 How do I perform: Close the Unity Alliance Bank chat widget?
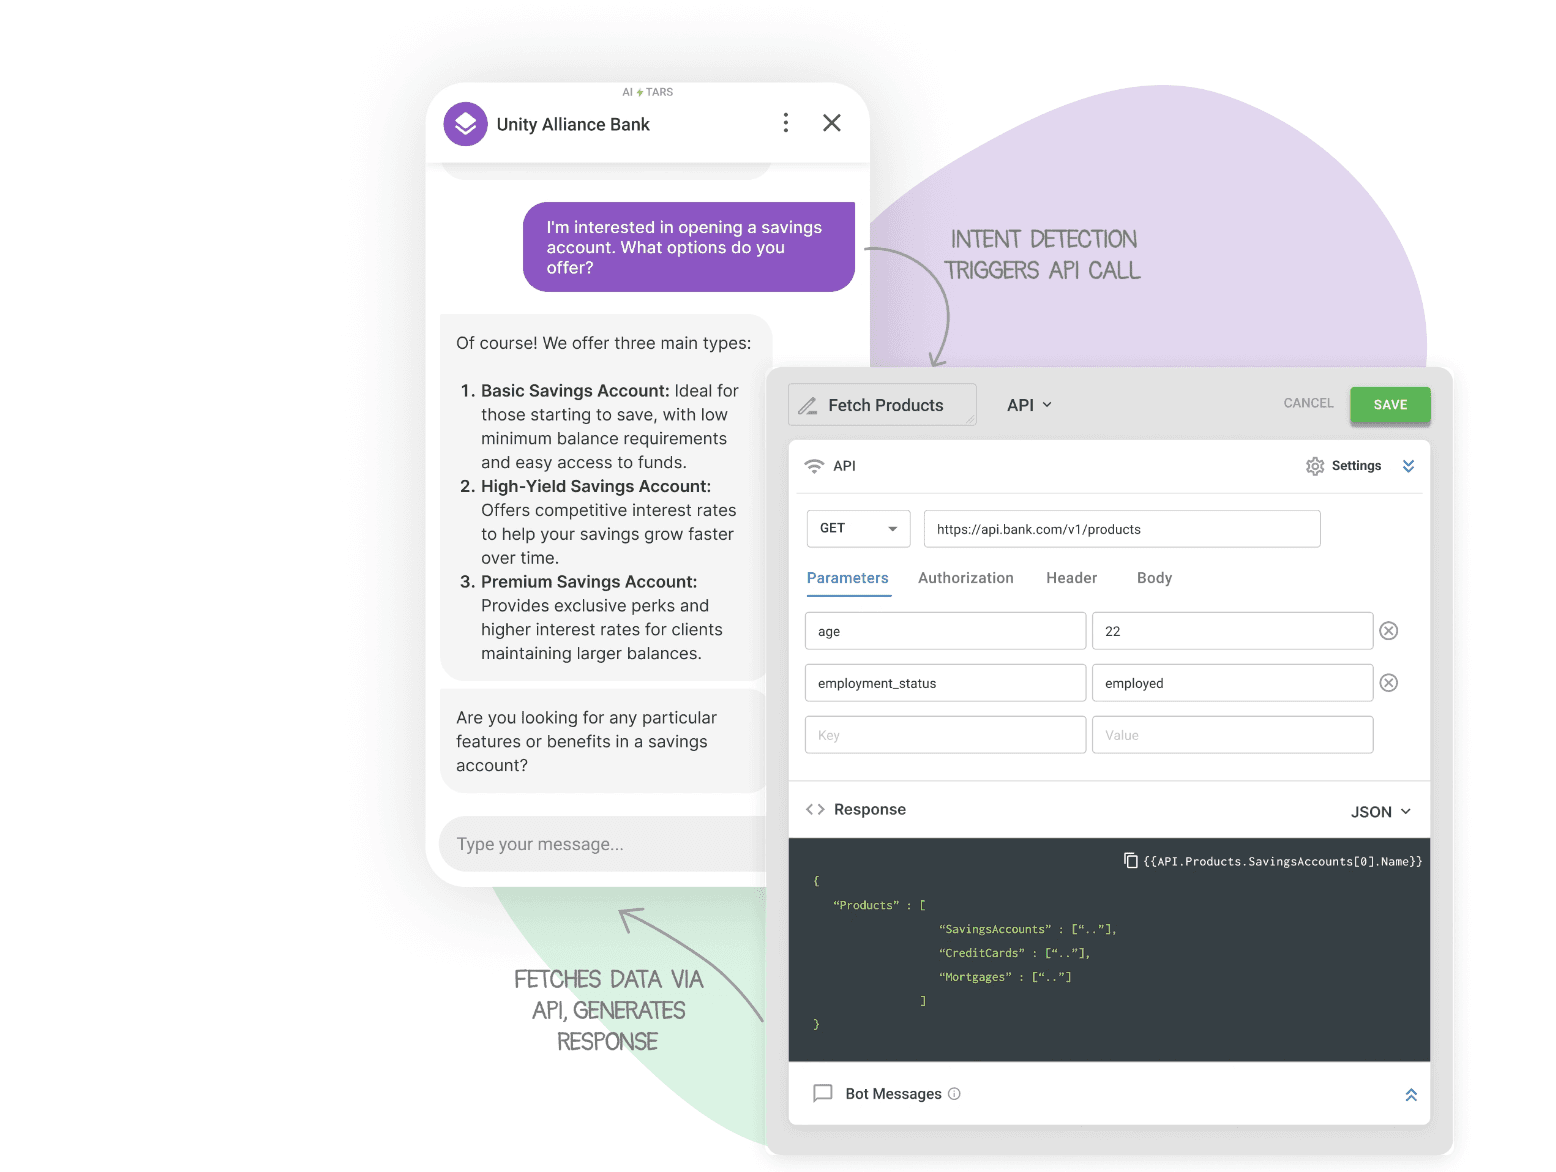832,123
